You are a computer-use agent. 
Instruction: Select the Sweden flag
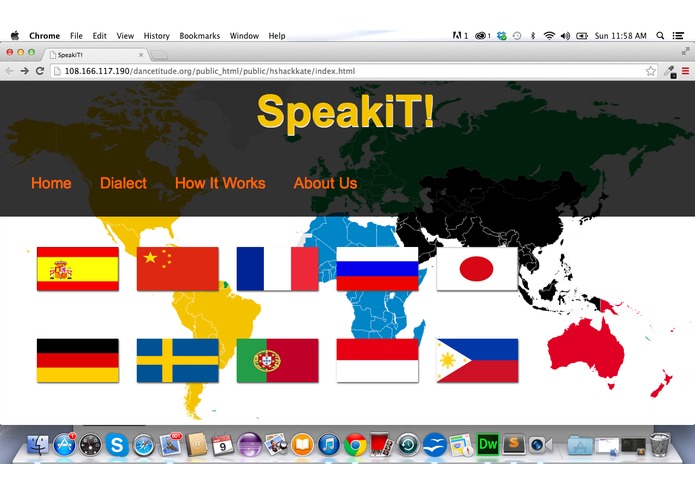tap(177, 361)
